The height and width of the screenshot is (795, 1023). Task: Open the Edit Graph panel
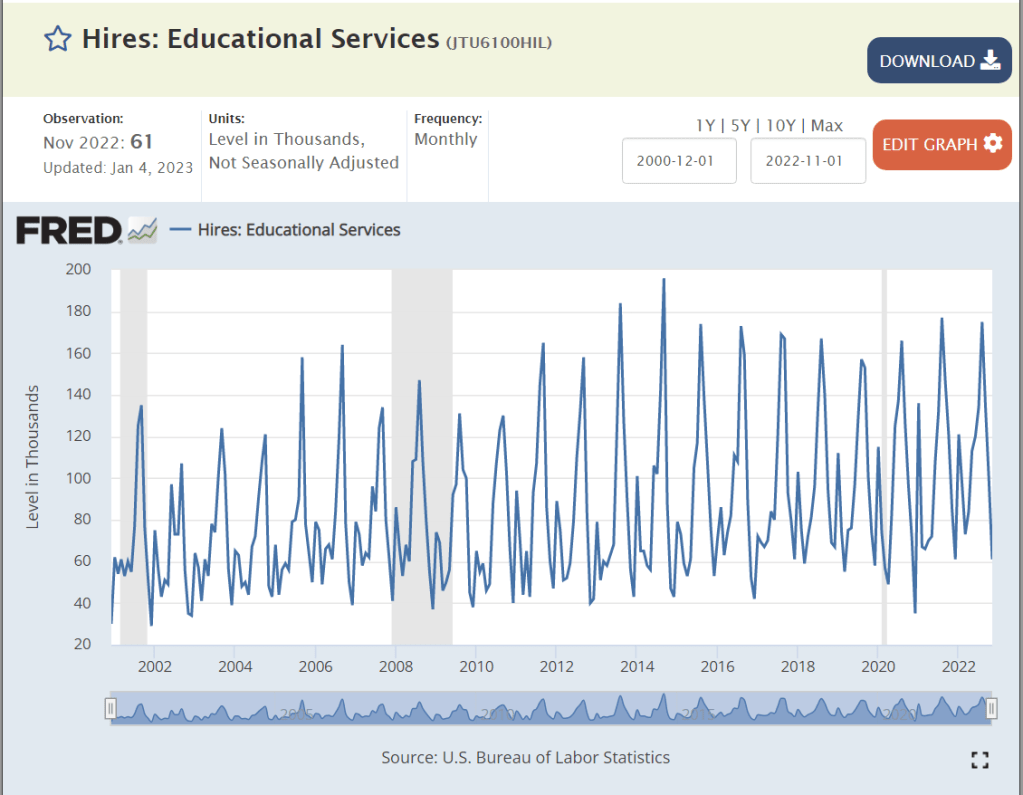pos(941,144)
